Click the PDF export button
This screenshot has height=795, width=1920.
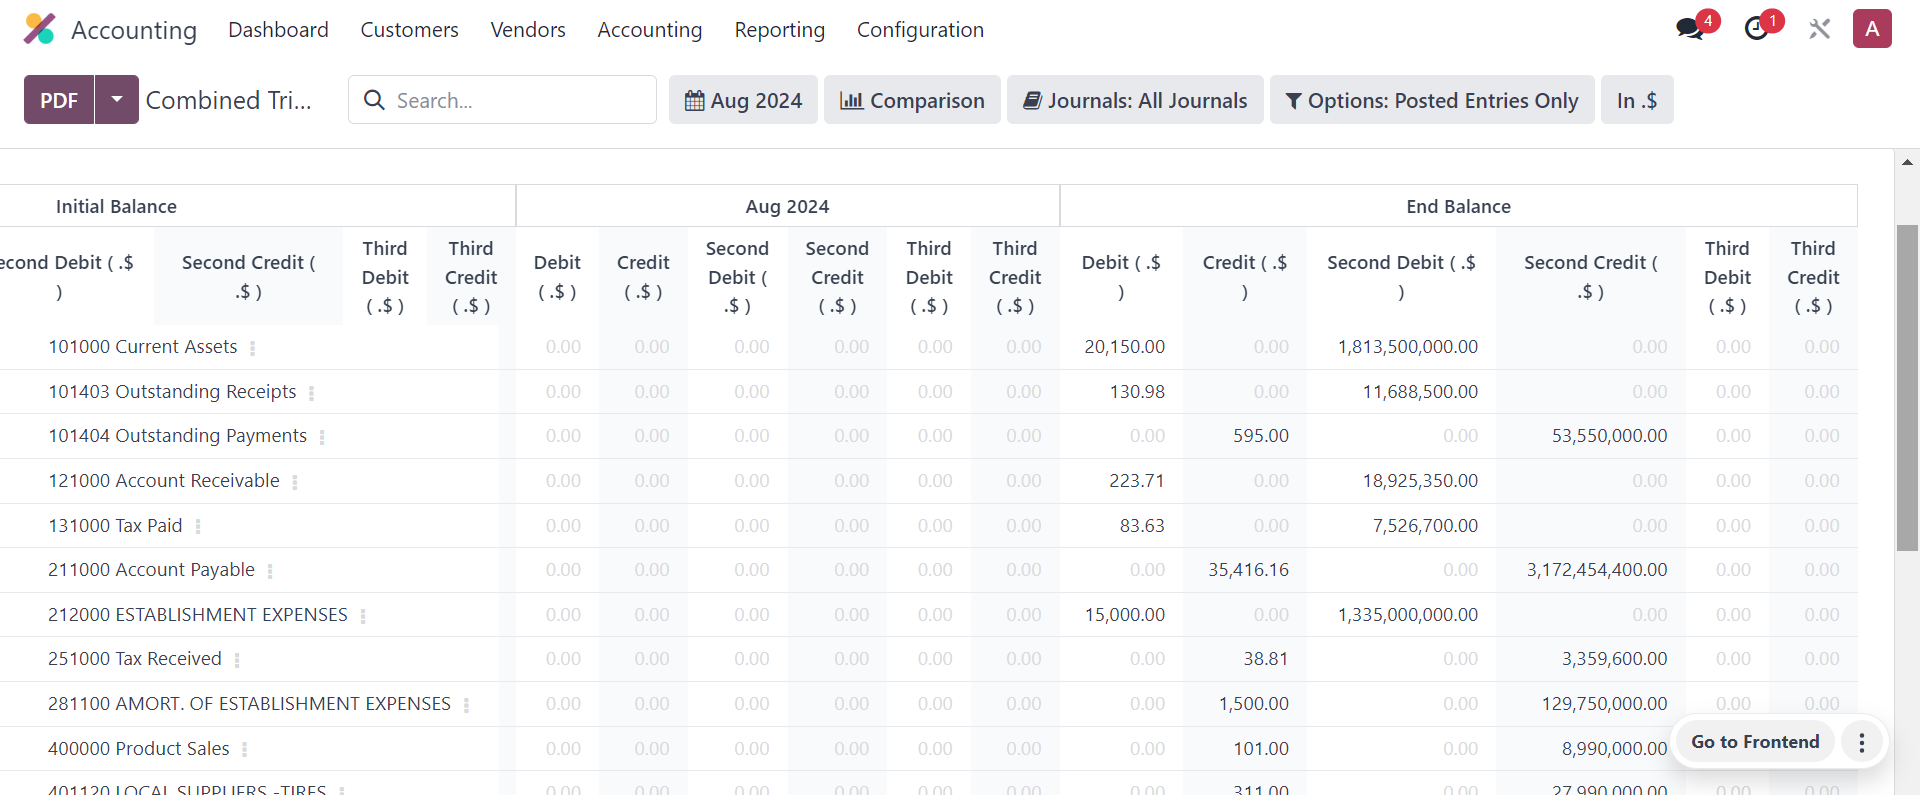point(59,100)
